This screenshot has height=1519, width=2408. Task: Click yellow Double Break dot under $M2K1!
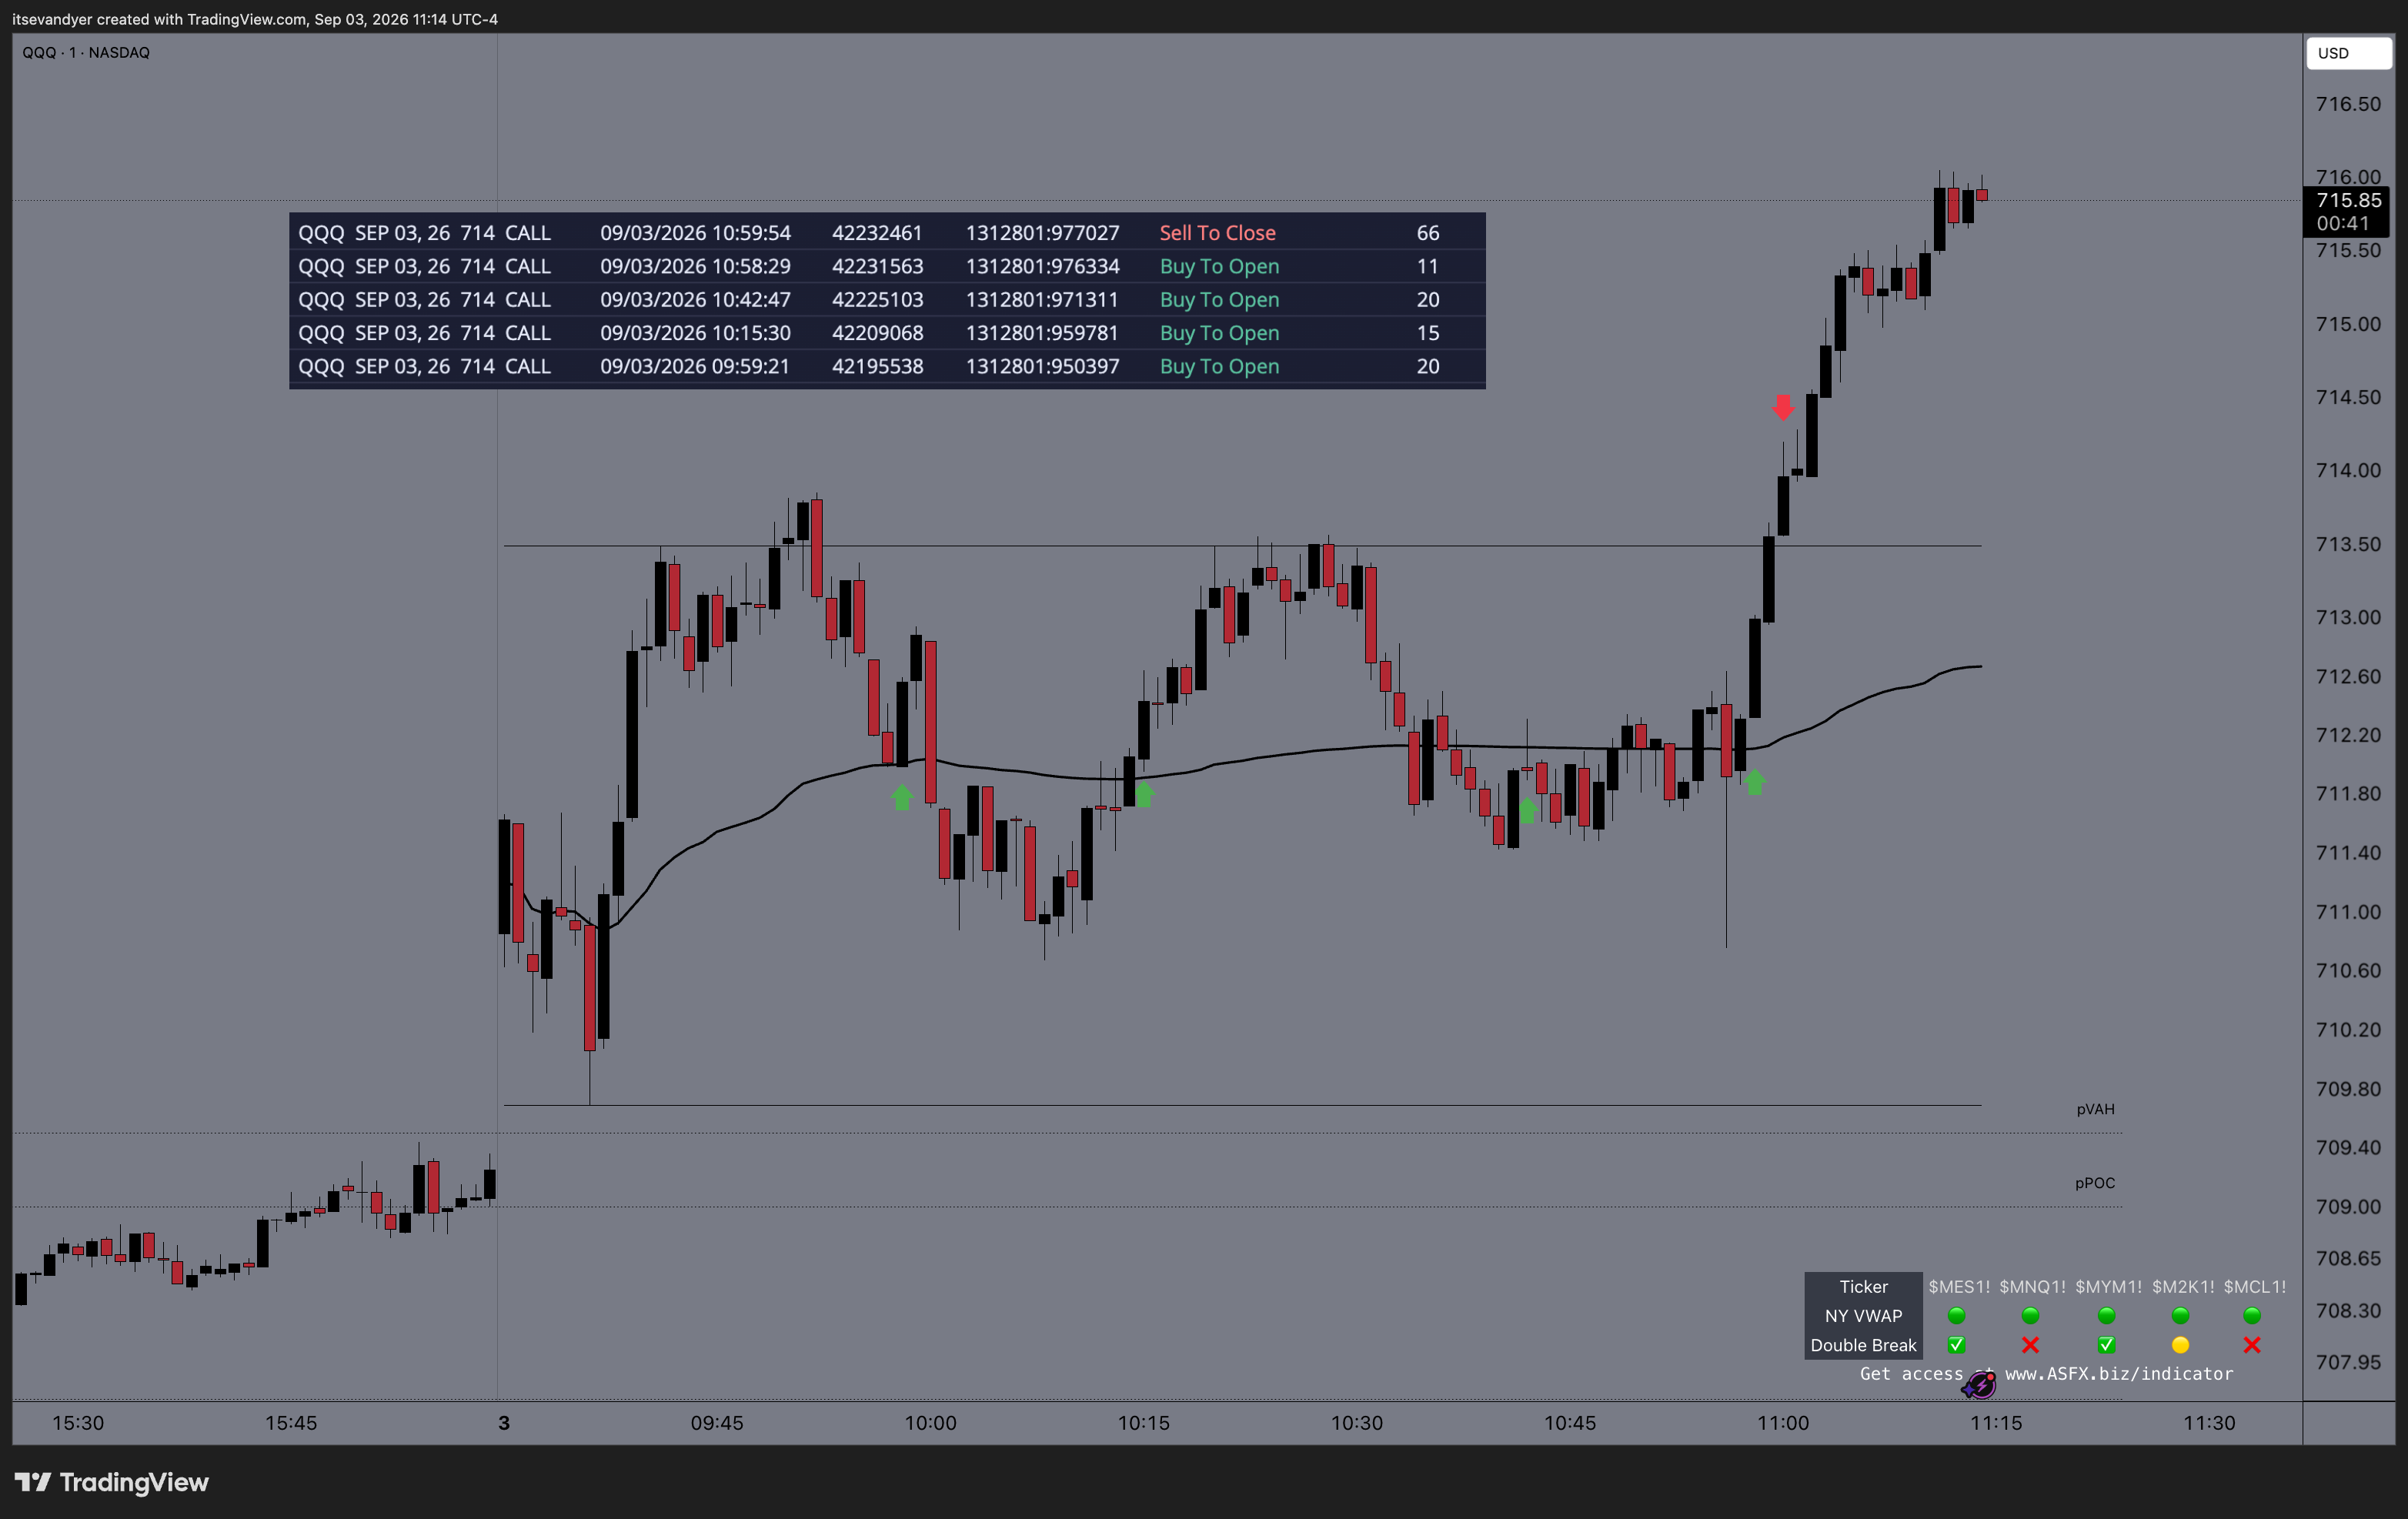(2181, 1345)
